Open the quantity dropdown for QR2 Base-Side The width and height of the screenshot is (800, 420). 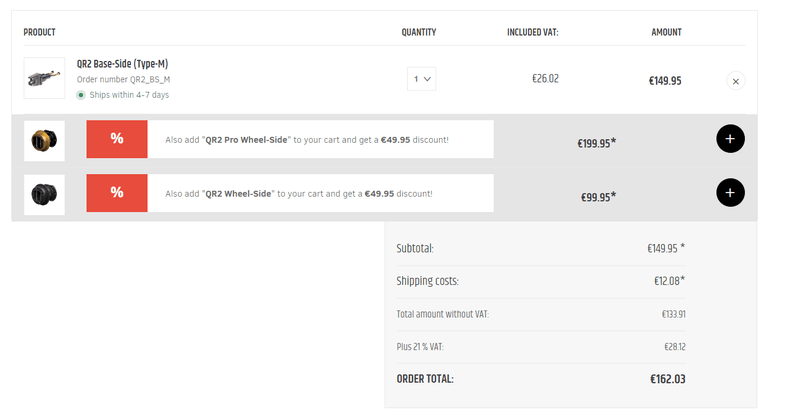click(421, 79)
